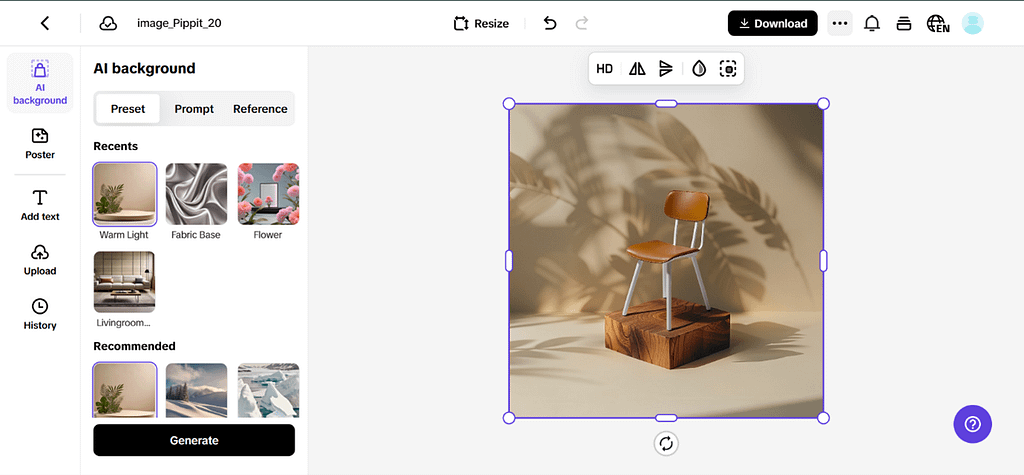The image size is (1024, 475).
Task: Enhance image with the HD icon
Action: click(x=605, y=69)
